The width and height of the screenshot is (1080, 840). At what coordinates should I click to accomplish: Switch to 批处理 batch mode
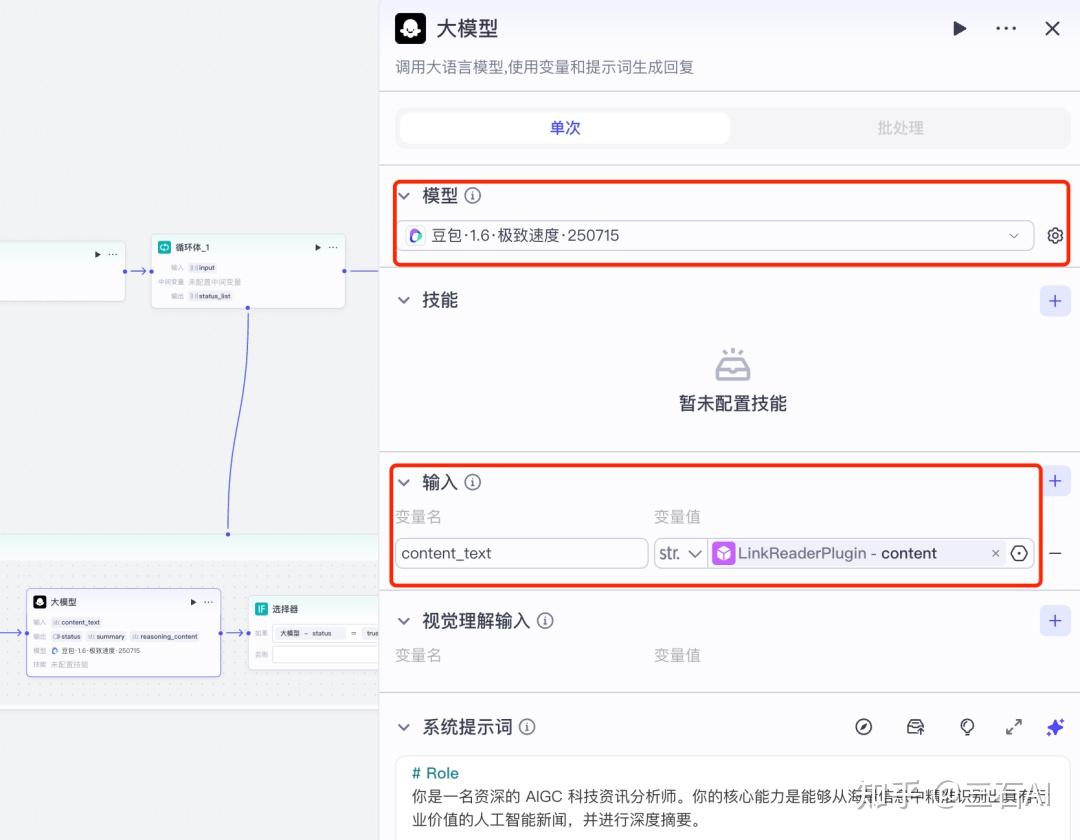click(899, 128)
